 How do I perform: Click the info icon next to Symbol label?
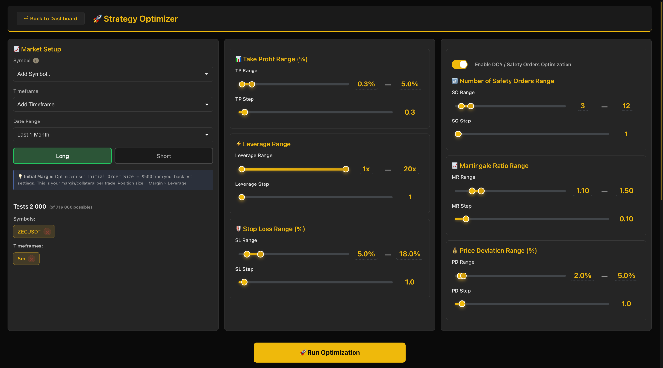click(x=36, y=60)
